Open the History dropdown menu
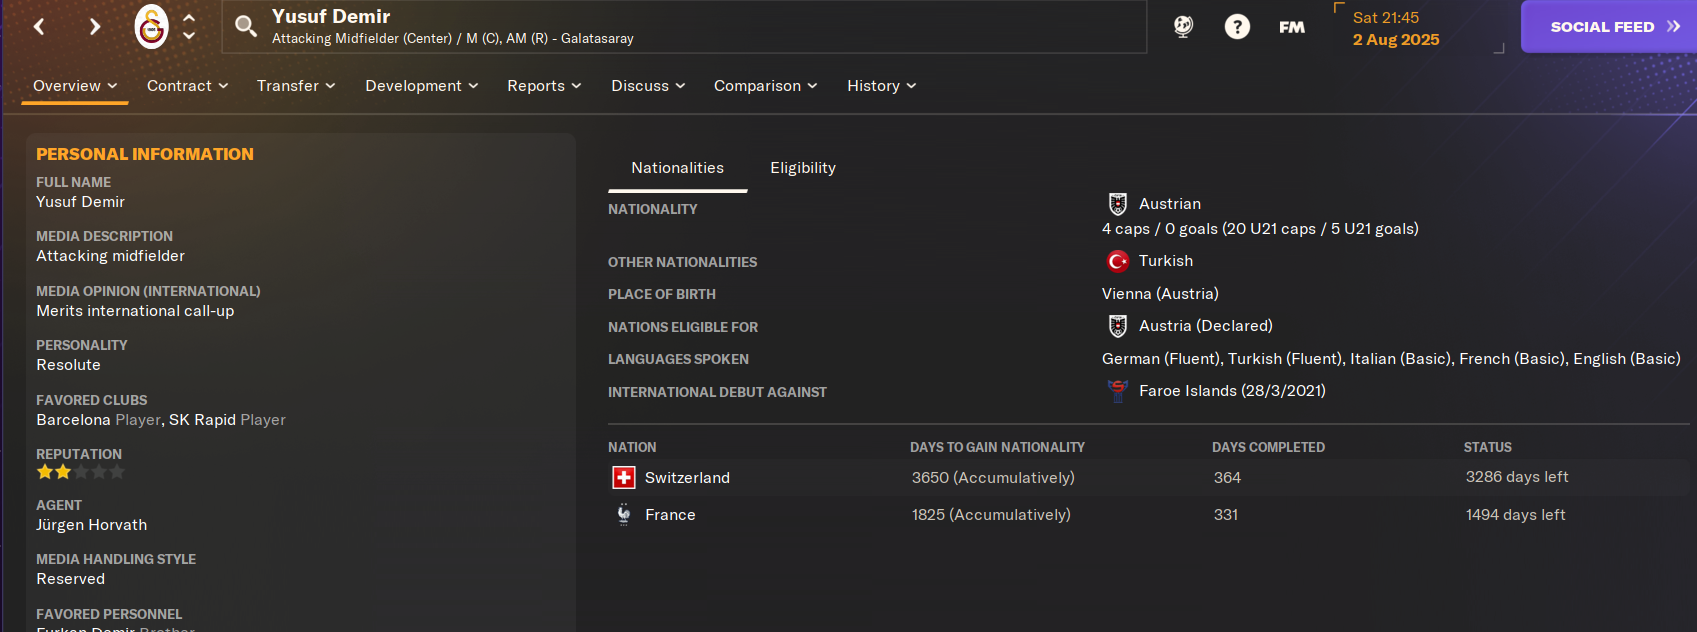This screenshot has height=632, width=1697. [x=882, y=86]
